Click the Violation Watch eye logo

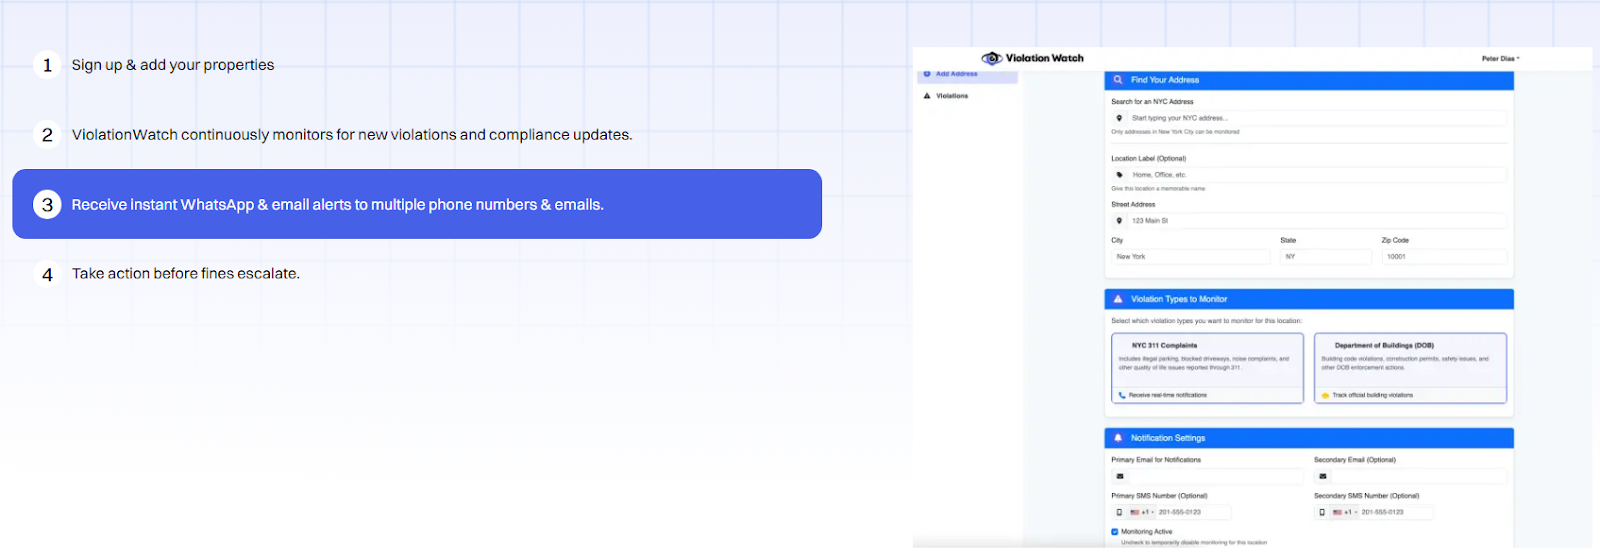tap(991, 58)
